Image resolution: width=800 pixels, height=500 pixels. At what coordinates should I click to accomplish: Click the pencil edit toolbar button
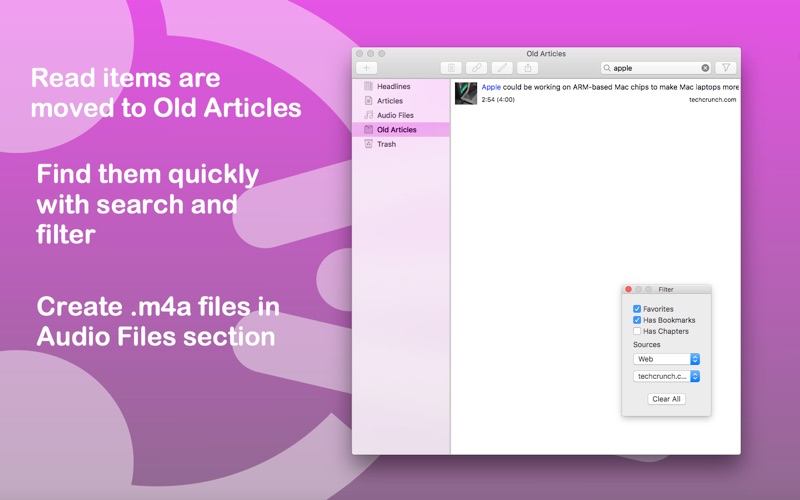point(502,68)
